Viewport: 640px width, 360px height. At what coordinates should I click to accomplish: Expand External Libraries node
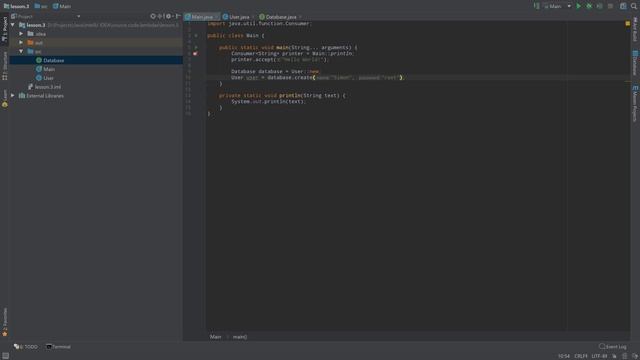click(13, 96)
